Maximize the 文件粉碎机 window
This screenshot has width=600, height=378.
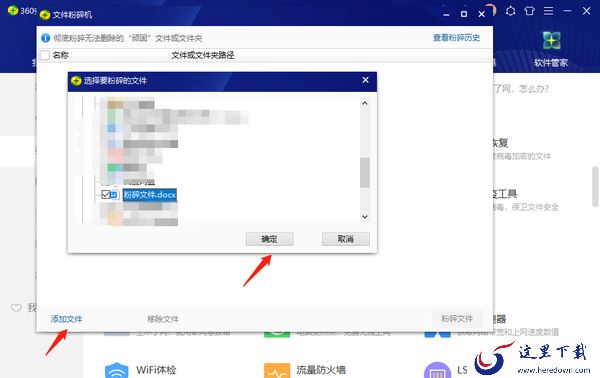point(464,14)
